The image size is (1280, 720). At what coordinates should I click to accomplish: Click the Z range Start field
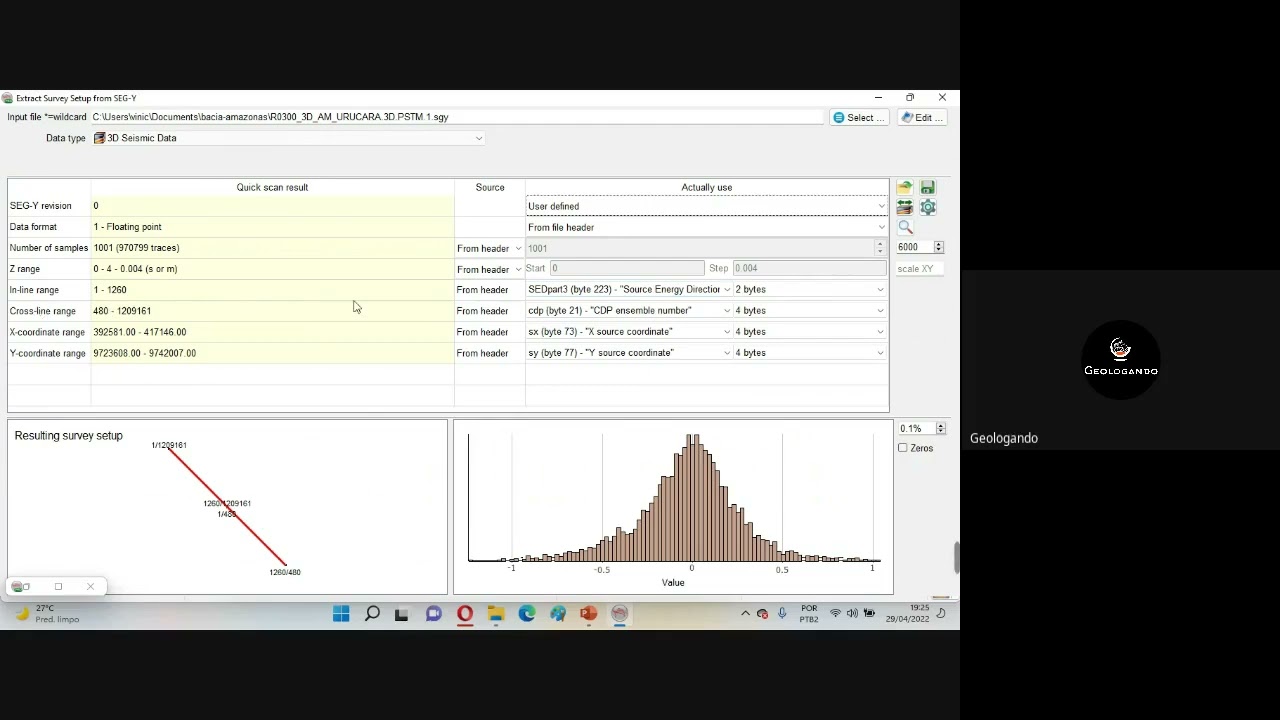(x=627, y=268)
